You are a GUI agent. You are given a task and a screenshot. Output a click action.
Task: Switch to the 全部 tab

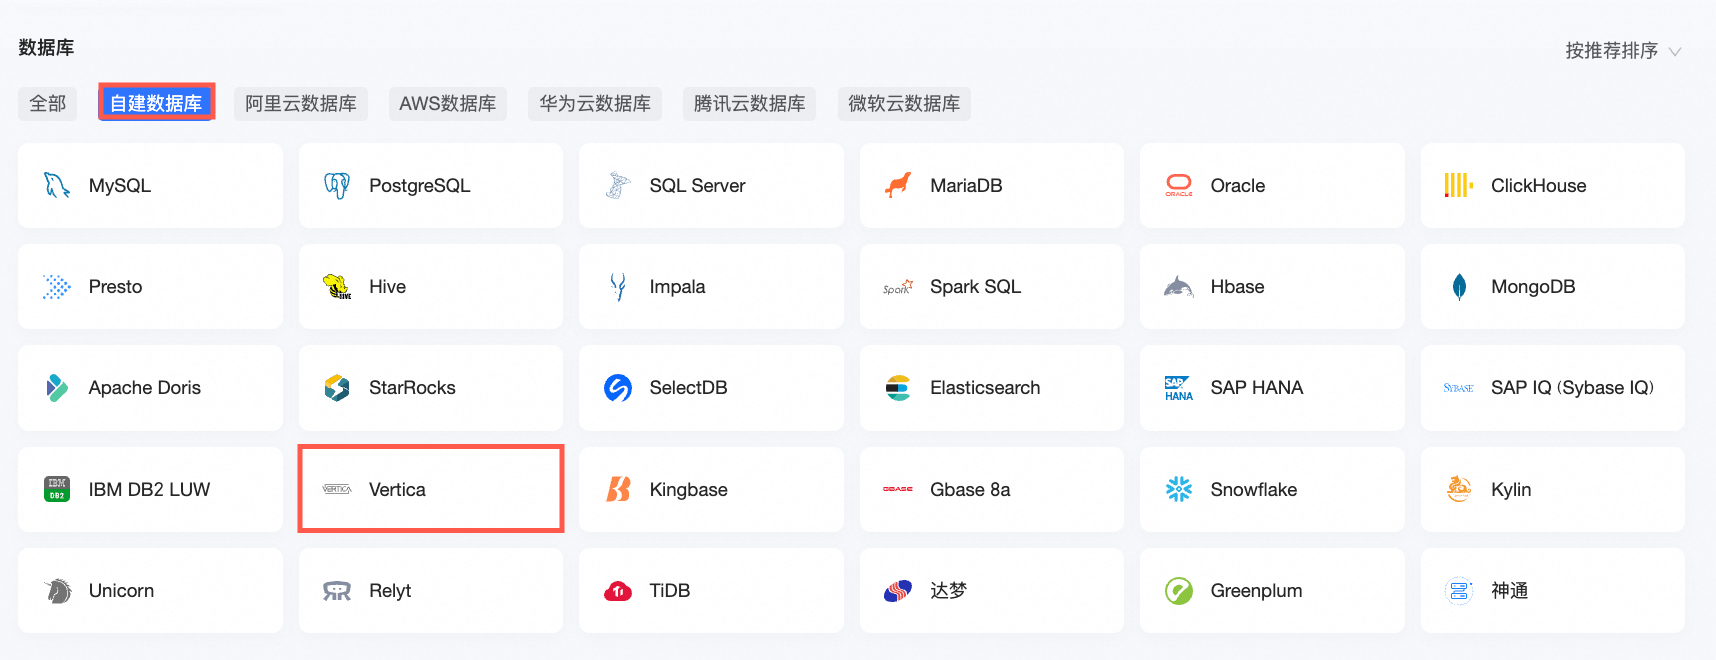[48, 103]
